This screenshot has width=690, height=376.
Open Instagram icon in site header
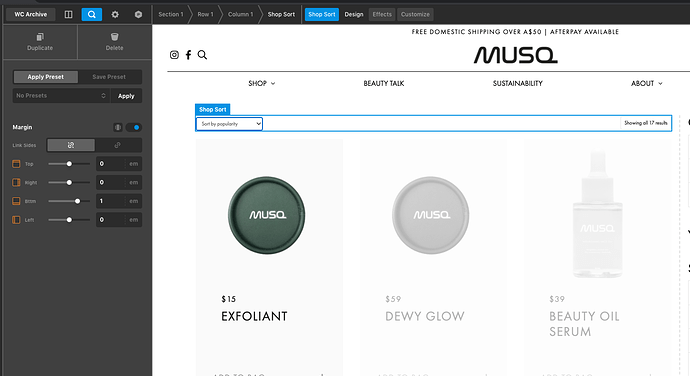[174, 55]
